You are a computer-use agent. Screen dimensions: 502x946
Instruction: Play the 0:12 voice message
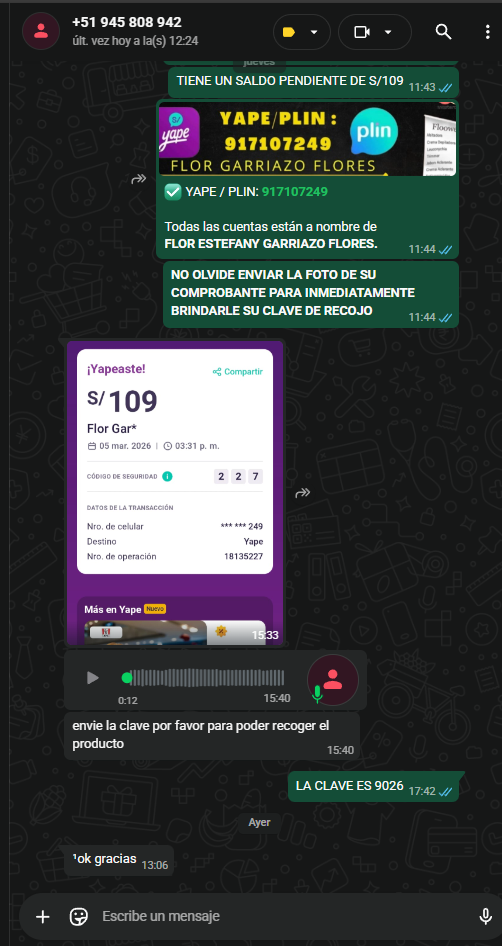click(92, 678)
